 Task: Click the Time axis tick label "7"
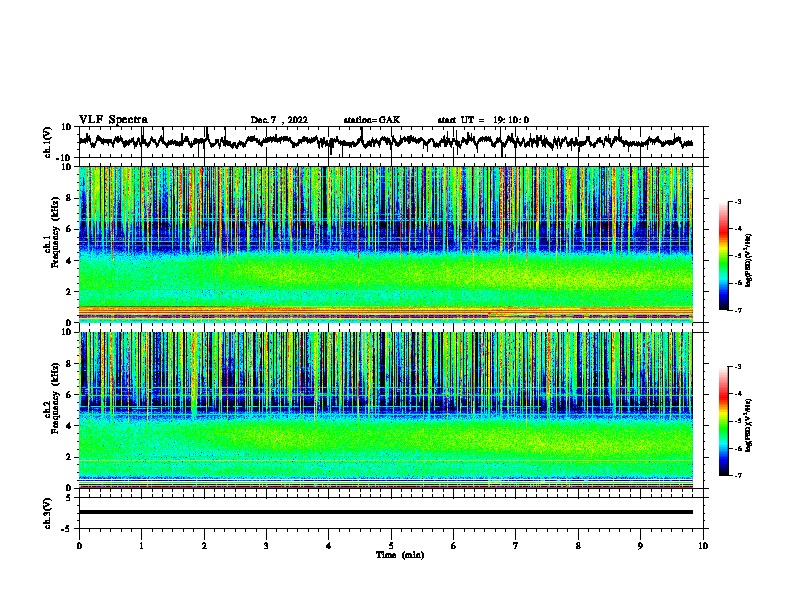coord(516,546)
